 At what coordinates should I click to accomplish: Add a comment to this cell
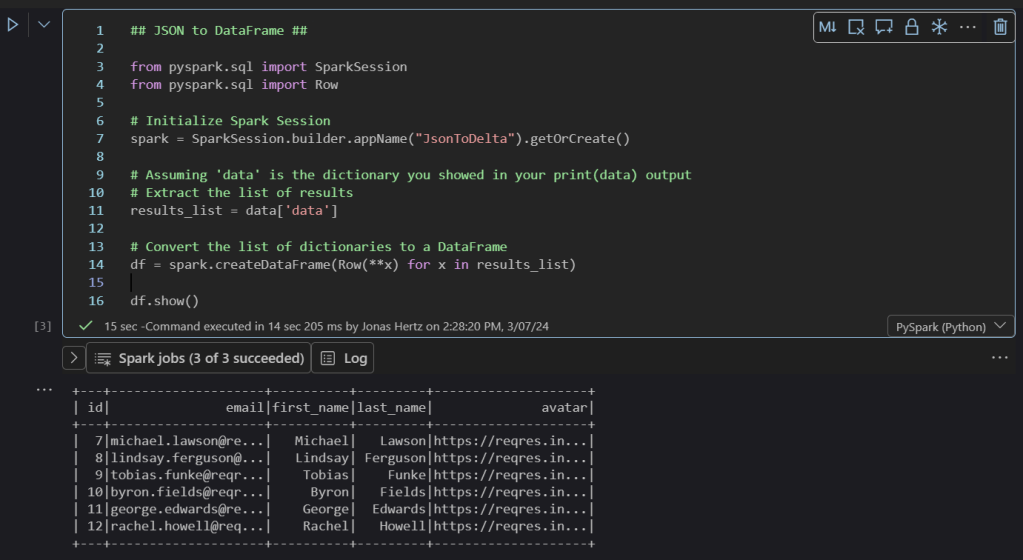tap(884, 28)
